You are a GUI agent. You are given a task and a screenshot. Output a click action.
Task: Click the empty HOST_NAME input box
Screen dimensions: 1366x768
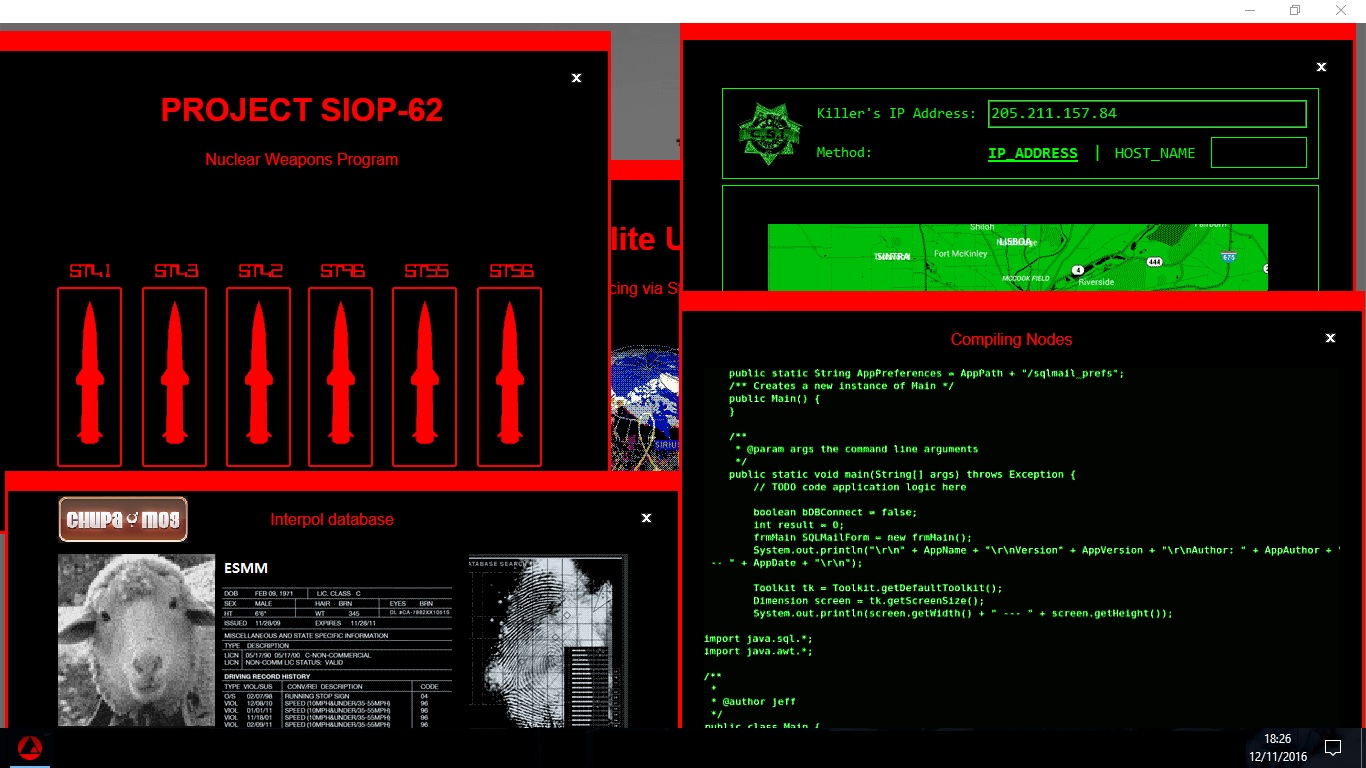(x=1259, y=153)
